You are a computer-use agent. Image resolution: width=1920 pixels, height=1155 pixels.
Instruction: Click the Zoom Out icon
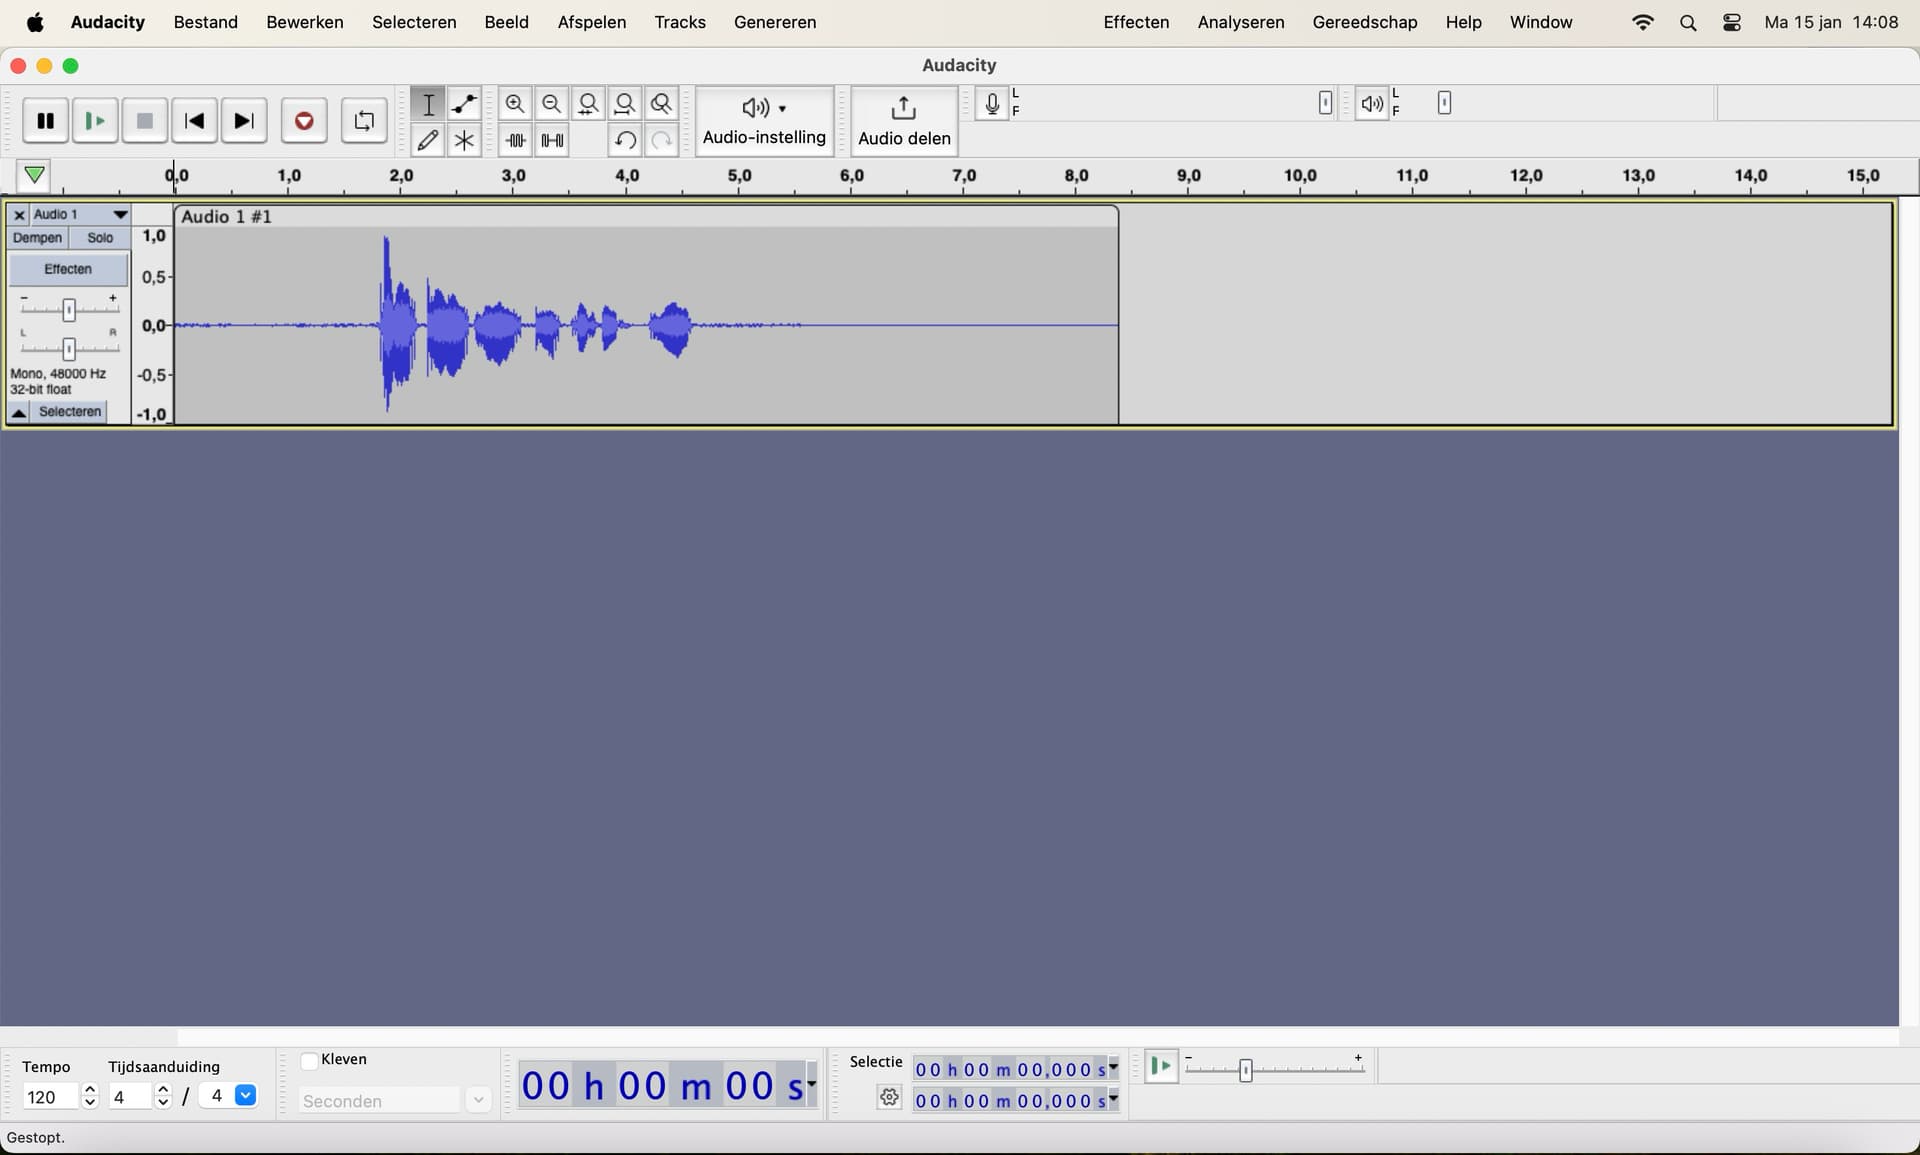tap(551, 103)
